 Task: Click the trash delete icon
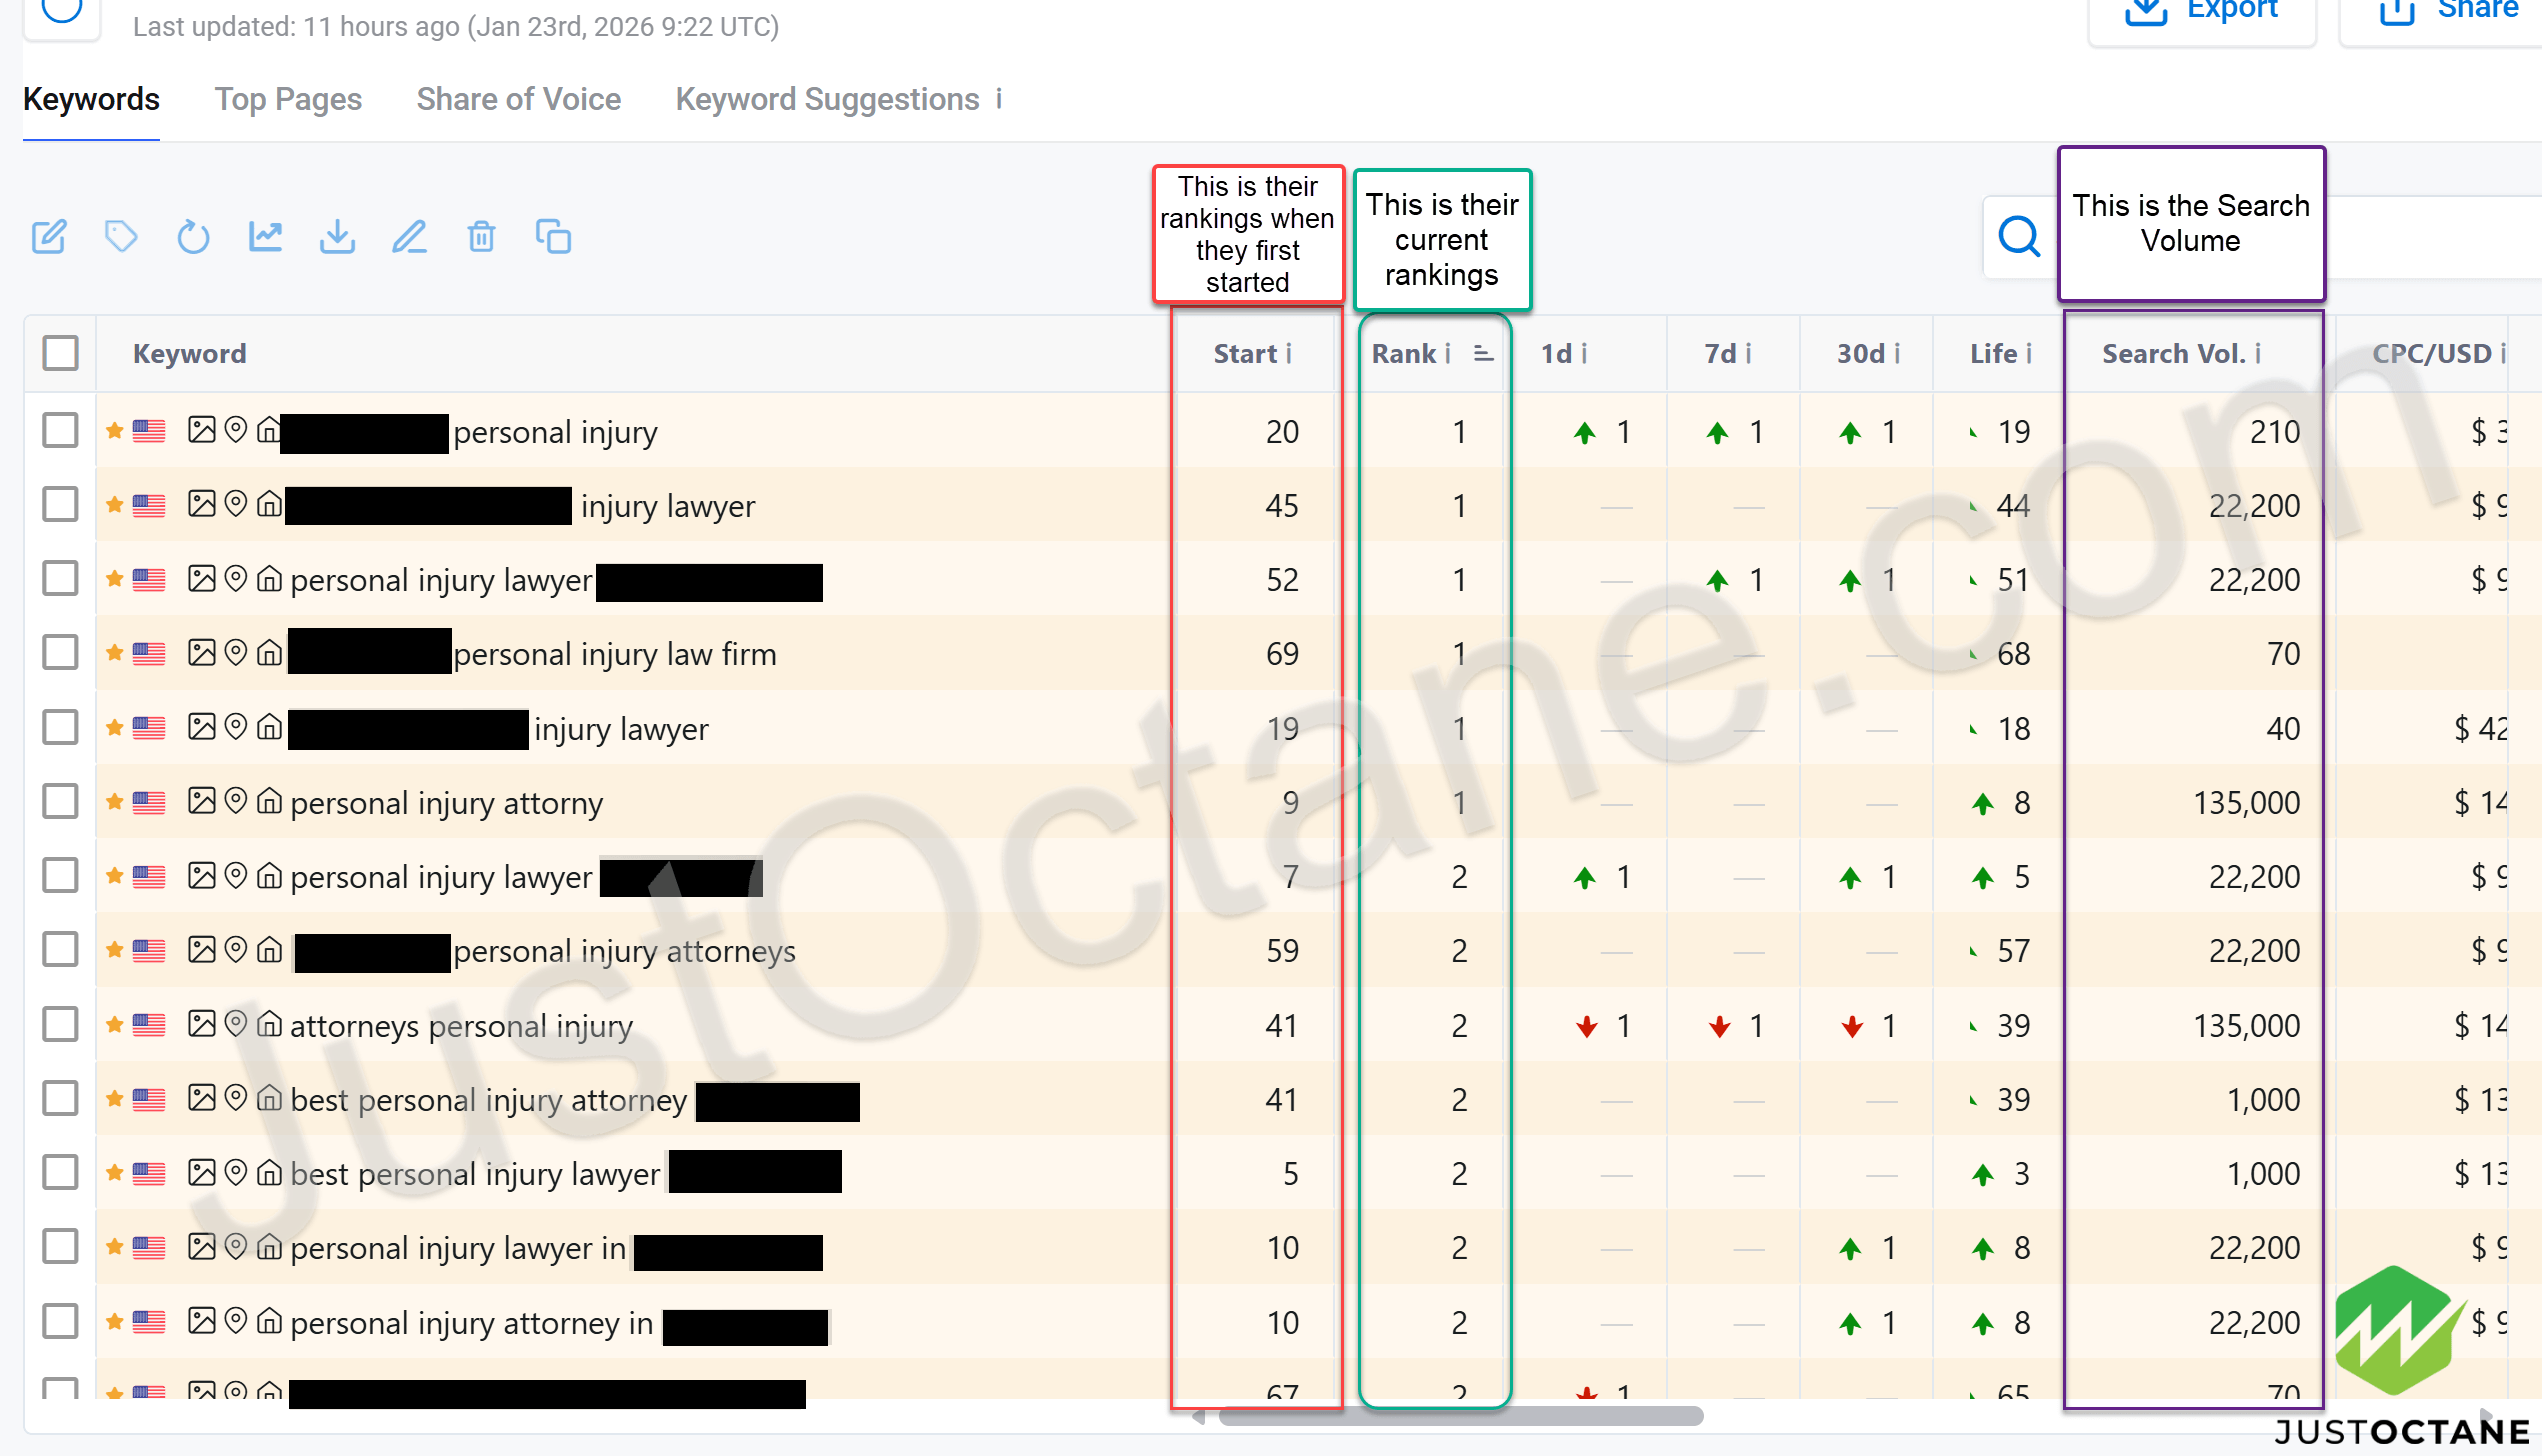pos(481,237)
